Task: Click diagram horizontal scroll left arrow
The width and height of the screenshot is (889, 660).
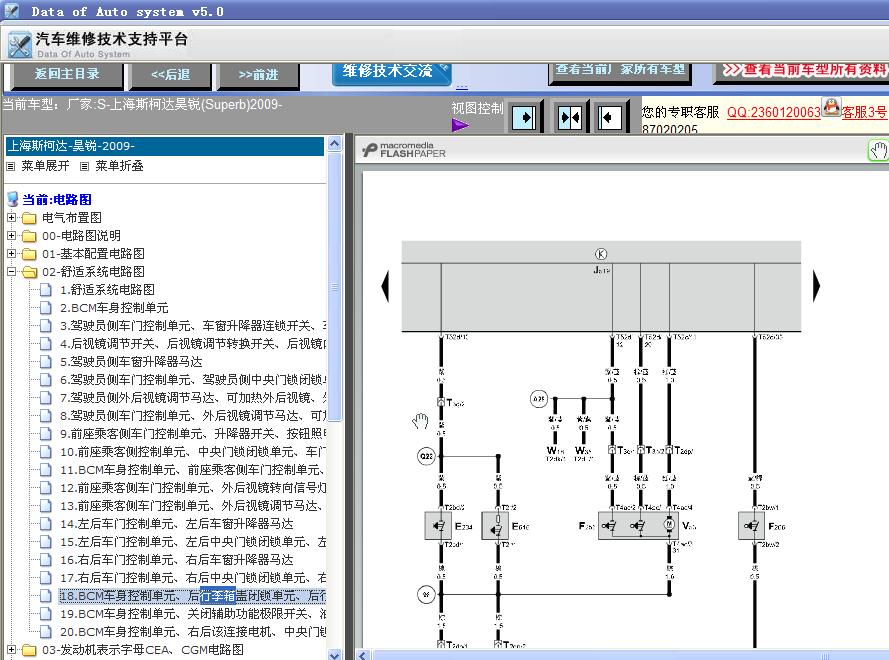Action: pyautogui.click(x=363, y=655)
